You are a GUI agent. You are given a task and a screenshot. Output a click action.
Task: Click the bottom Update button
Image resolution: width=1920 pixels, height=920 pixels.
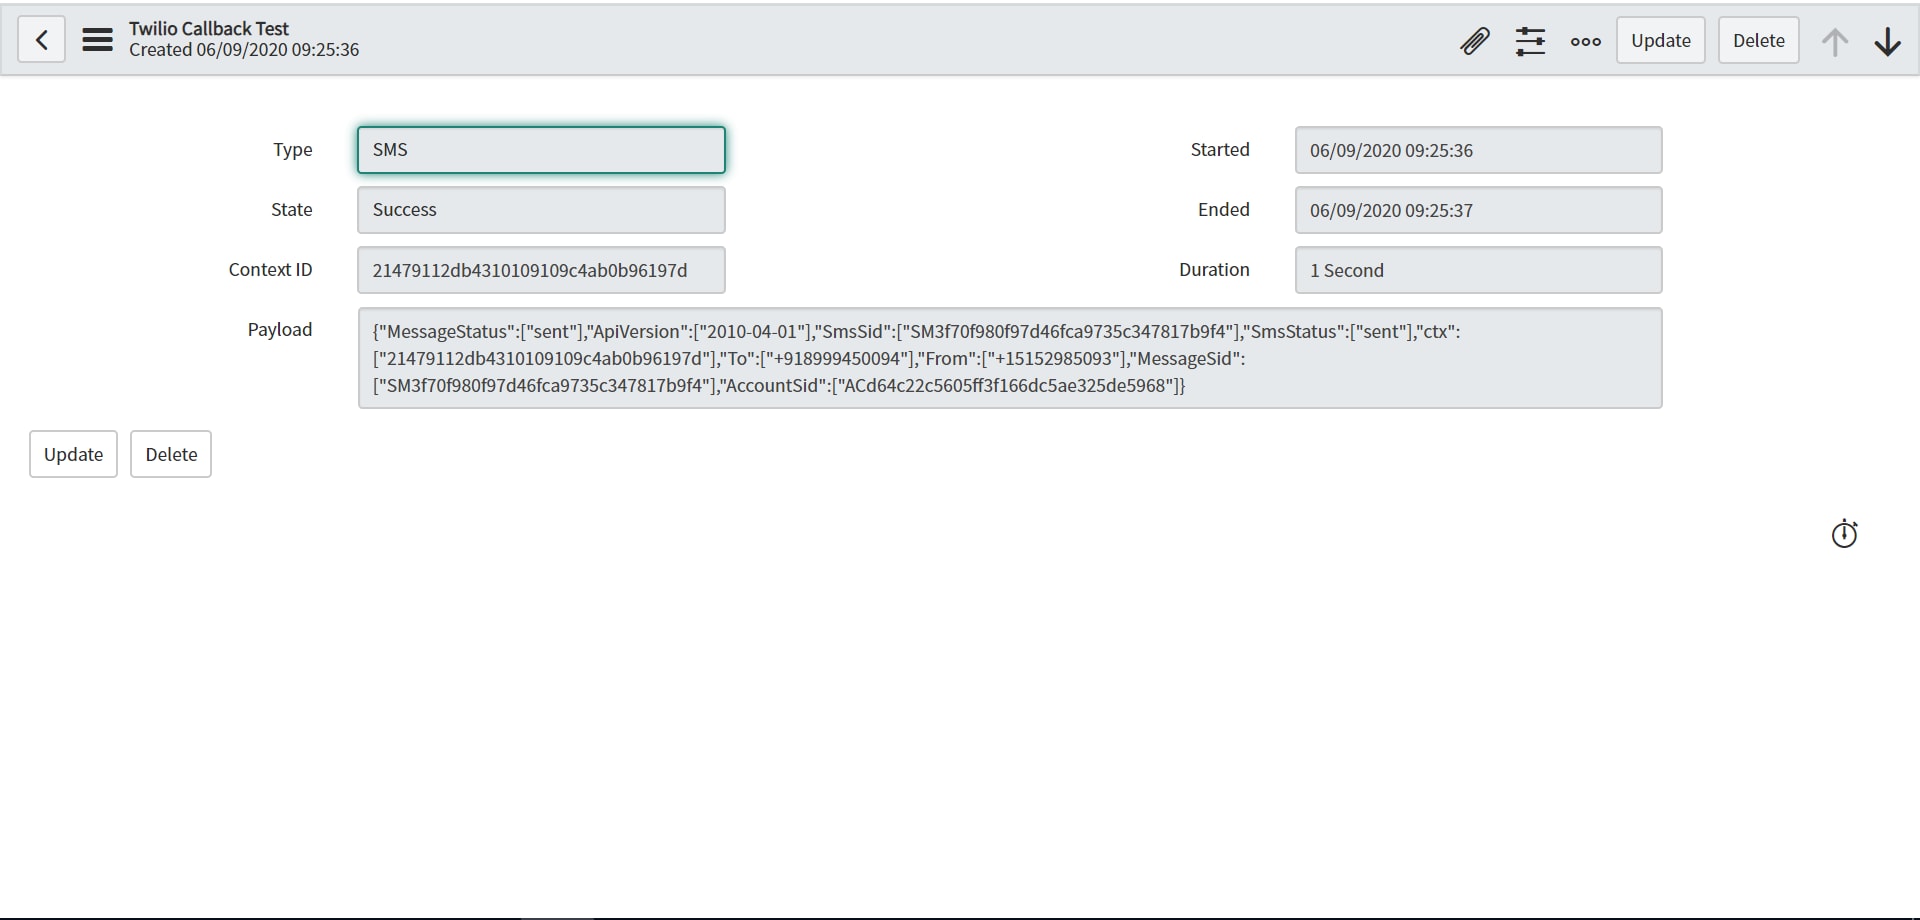pyautogui.click(x=73, y=454)
